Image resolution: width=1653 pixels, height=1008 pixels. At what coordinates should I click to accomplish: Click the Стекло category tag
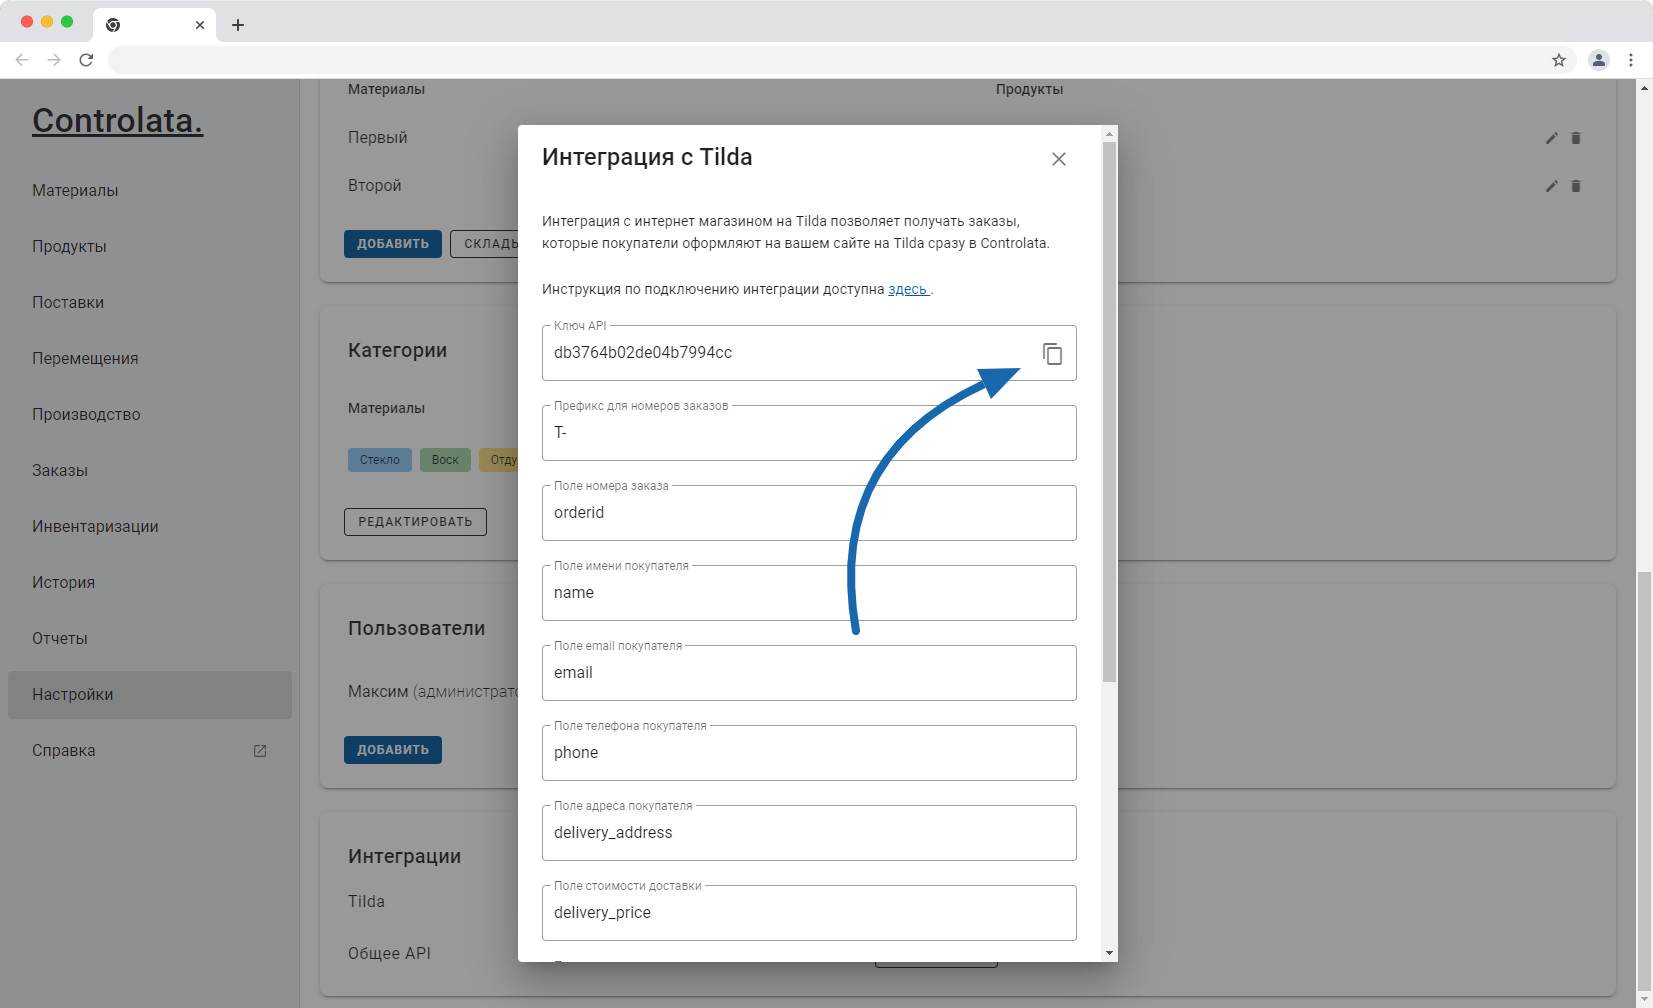point(380,460)
